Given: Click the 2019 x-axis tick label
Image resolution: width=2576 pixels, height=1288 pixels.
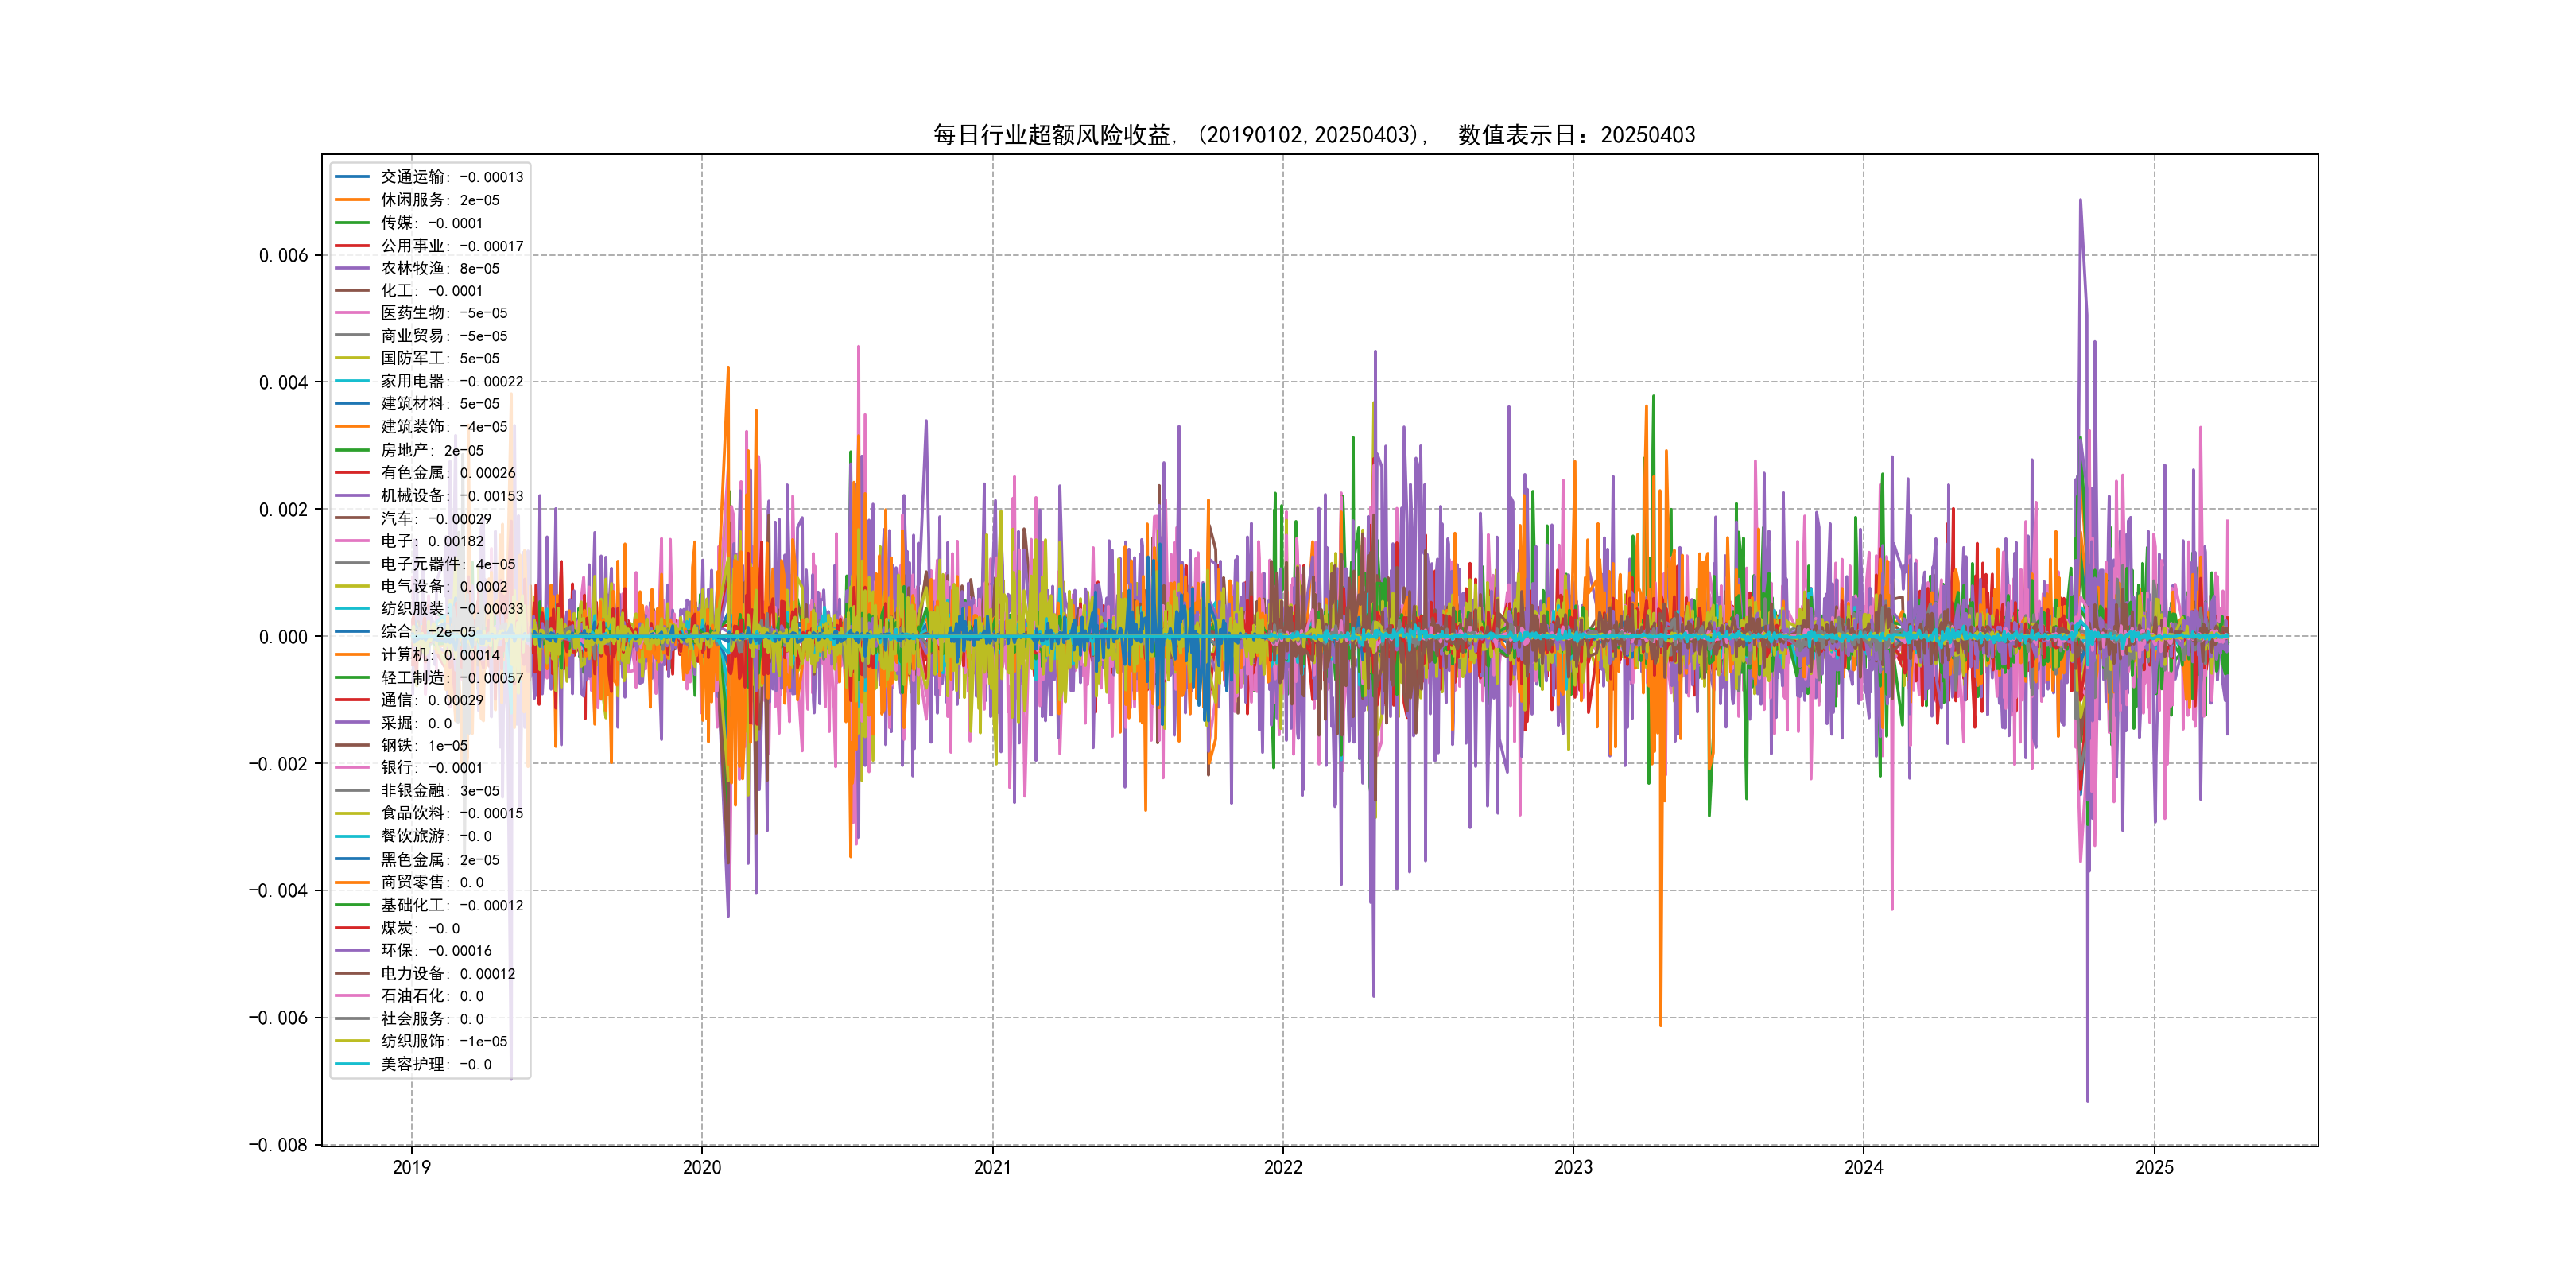Looking at the screenshot, I should click(x=411, y=1167).
